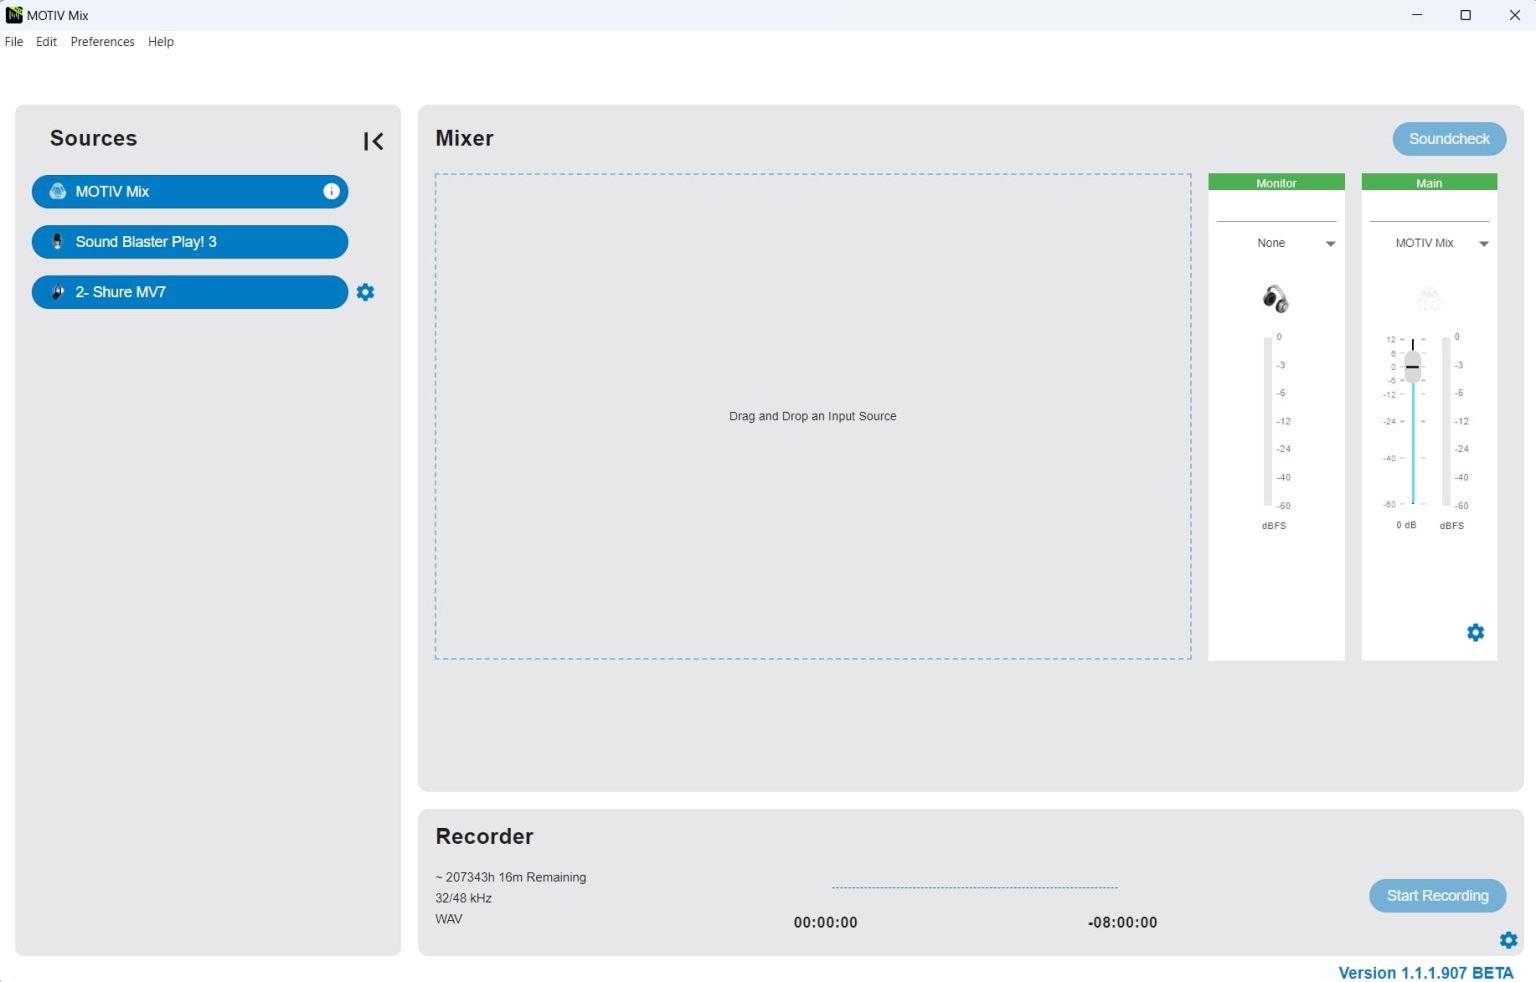Open the Help menu
The height and width of the screenshot is (982, 1536).
[x=161, y=42]
